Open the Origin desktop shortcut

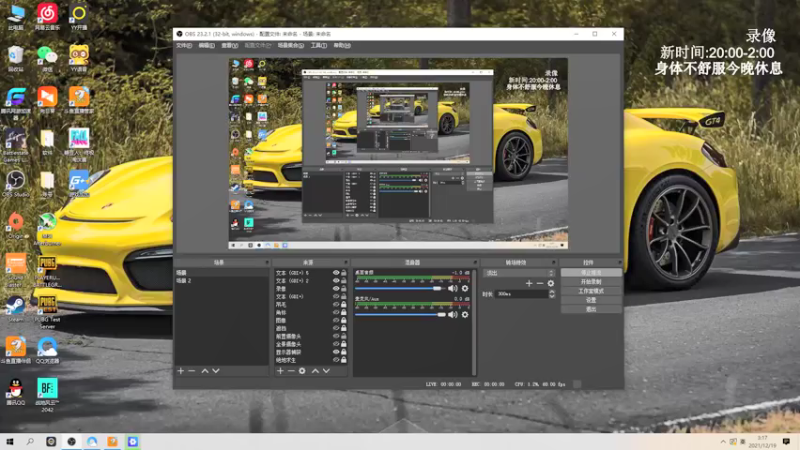coord(15,226)
